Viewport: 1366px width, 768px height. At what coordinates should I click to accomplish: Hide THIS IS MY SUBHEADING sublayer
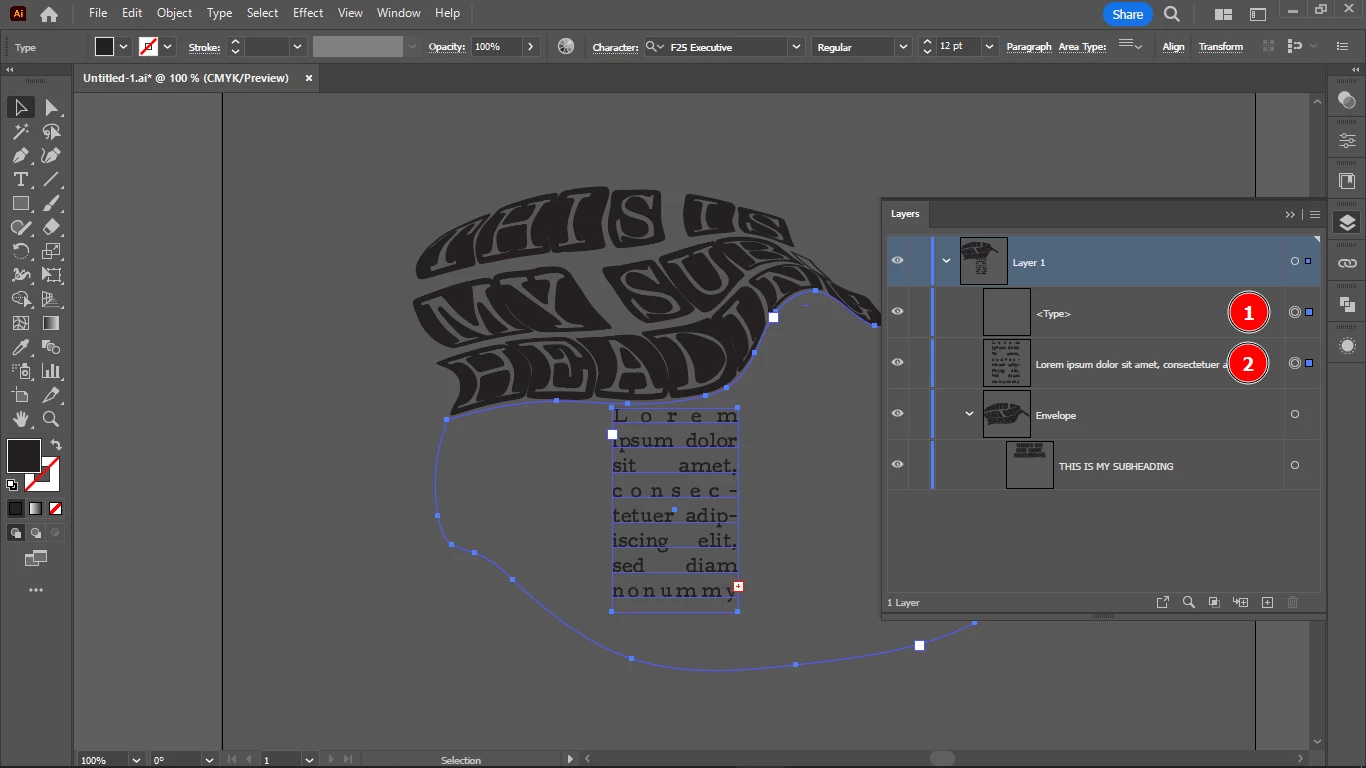pyautogui.click(x=897, y=465)
